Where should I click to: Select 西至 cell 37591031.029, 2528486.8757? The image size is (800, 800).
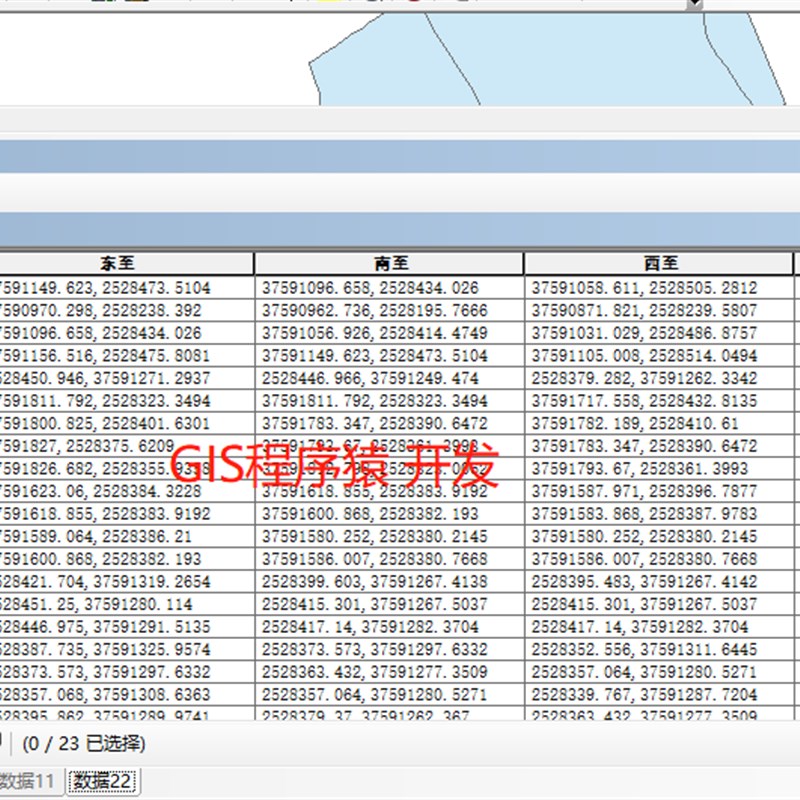tap(659, 333)
